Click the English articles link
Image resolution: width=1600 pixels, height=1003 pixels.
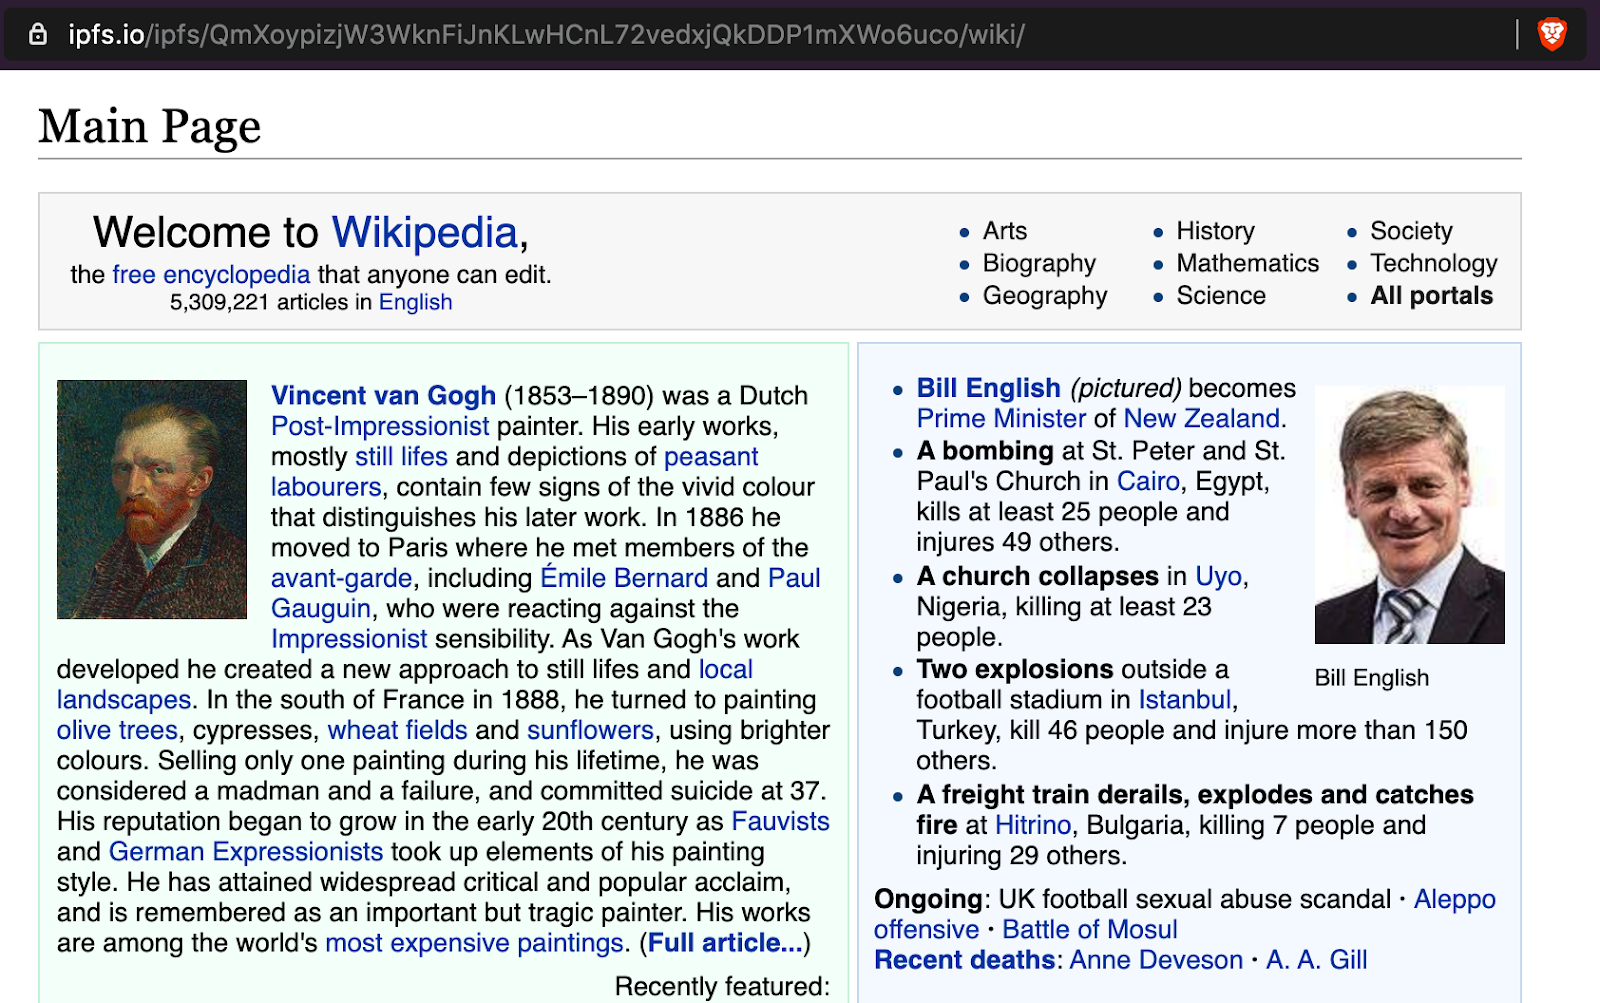pos(415,302)
